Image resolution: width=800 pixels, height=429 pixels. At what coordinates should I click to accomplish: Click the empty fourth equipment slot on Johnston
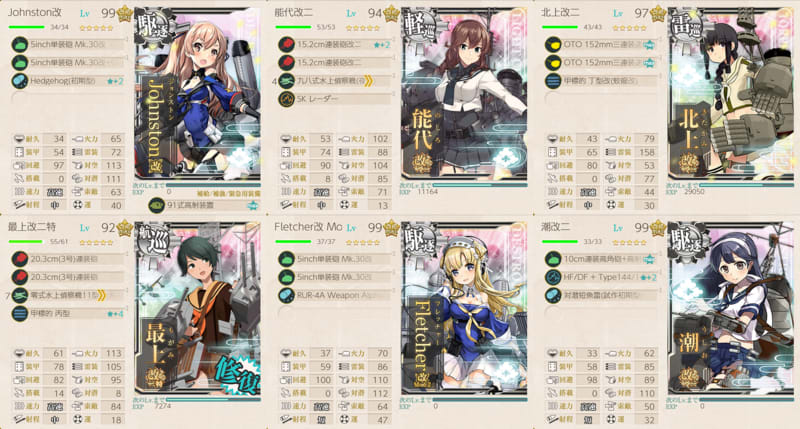pos(68,98)
